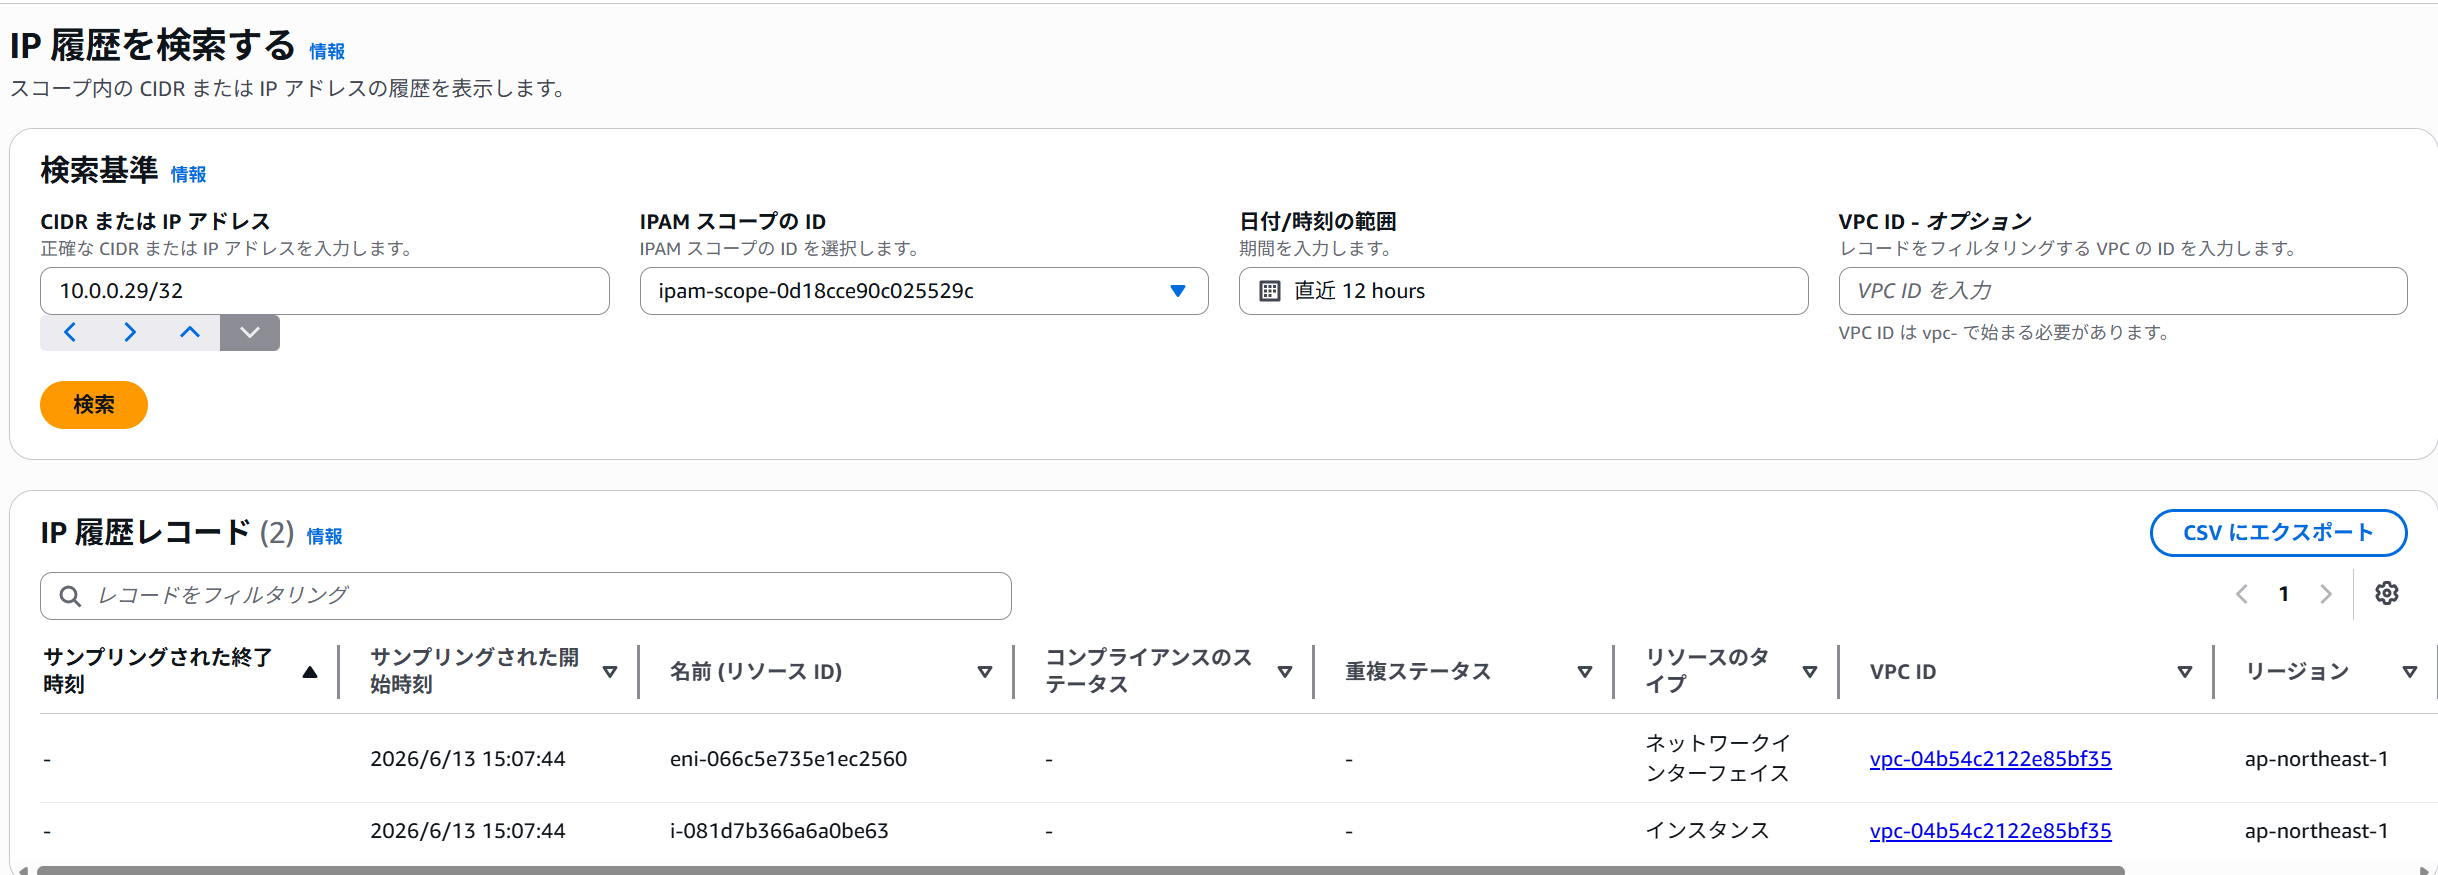Select インスタンス resource type cell

(1707, 831)
